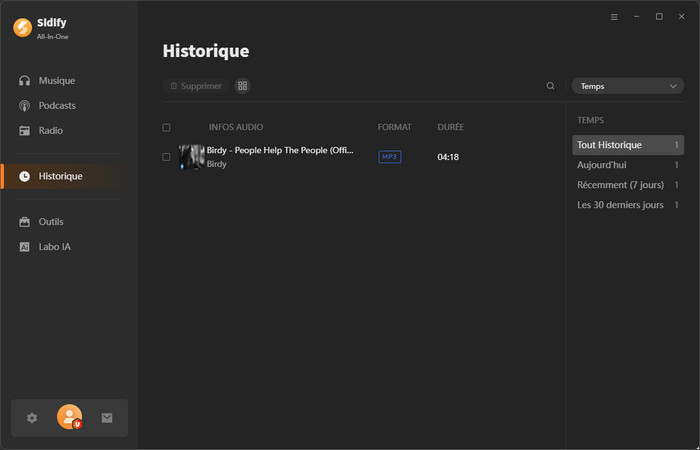Toggle the select-all checkbox in header

[x=166, y=127]
